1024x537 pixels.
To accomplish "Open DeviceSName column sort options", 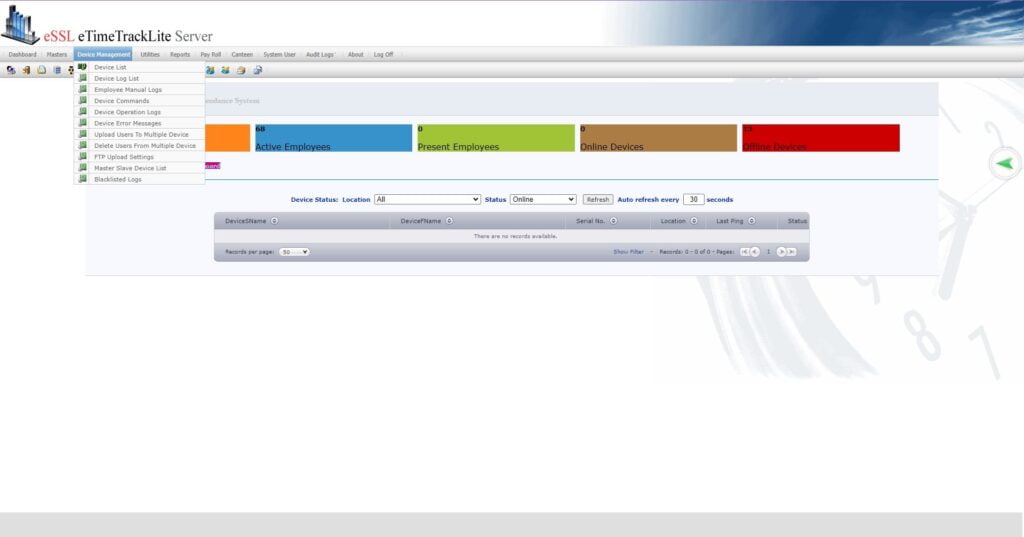I will tap(274, 221).
